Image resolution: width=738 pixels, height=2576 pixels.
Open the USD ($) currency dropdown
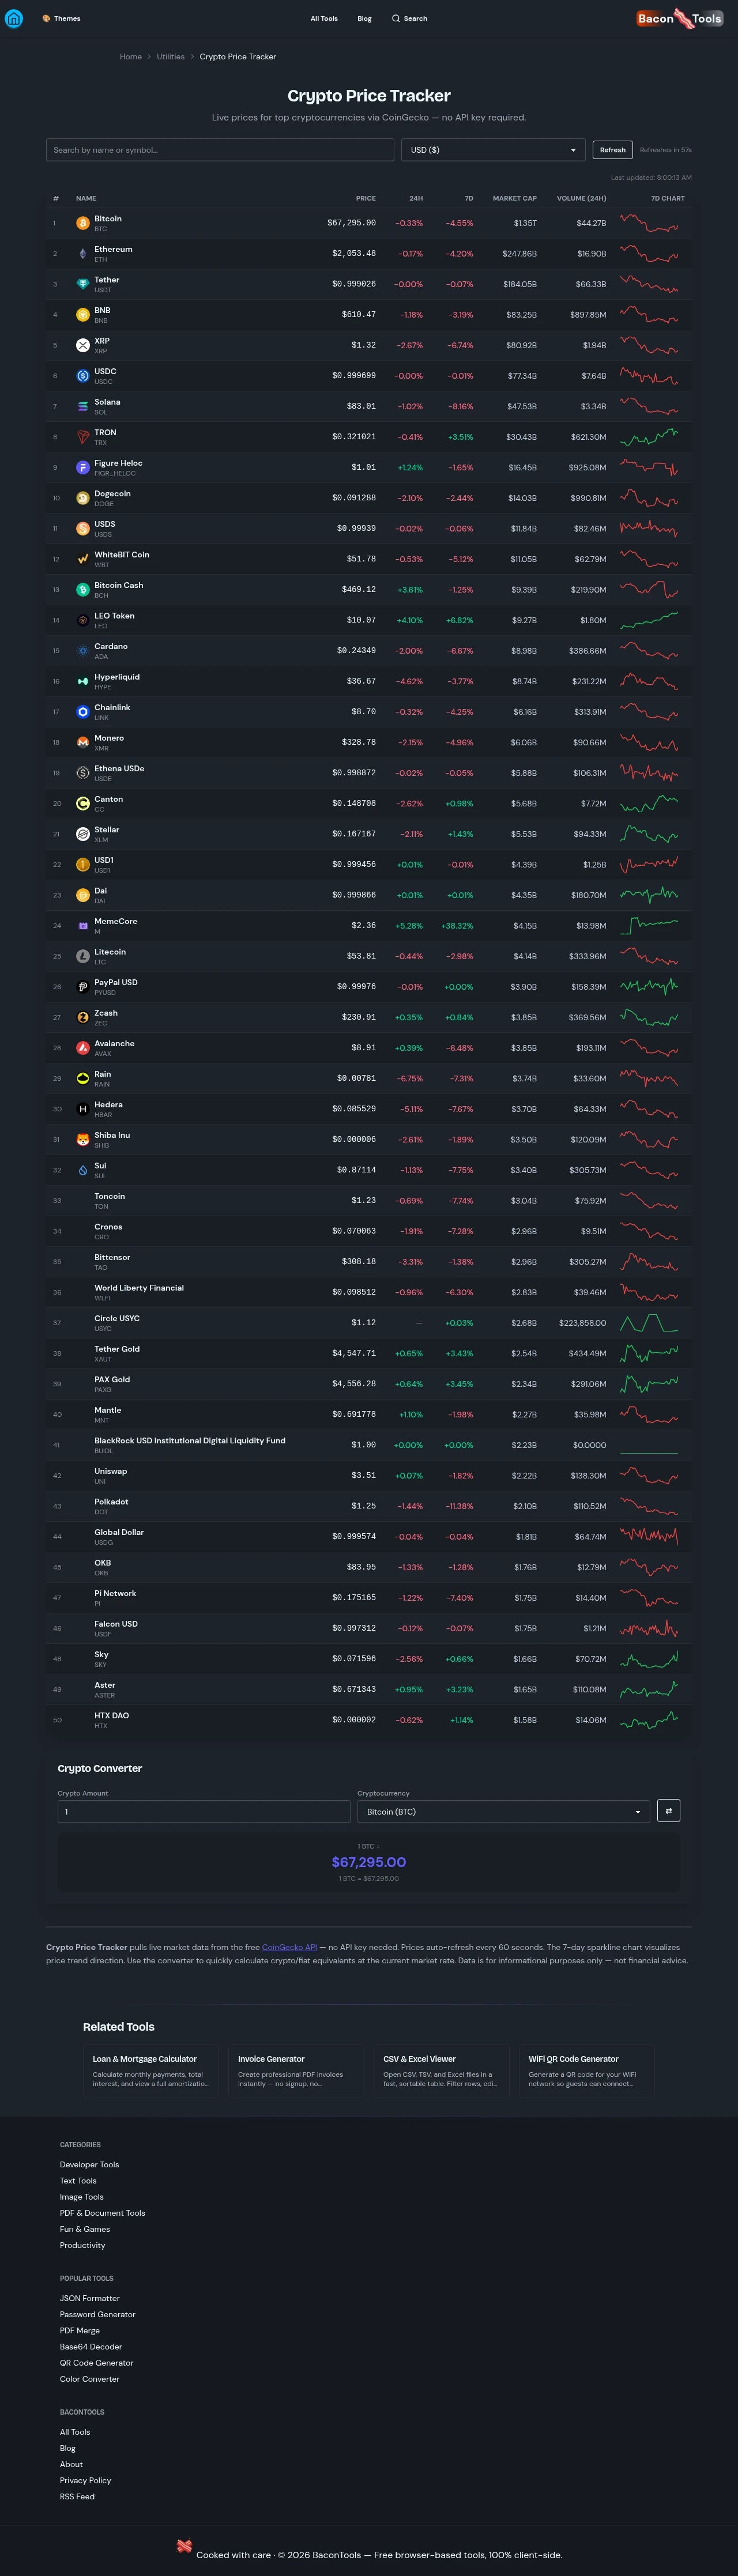493,150
